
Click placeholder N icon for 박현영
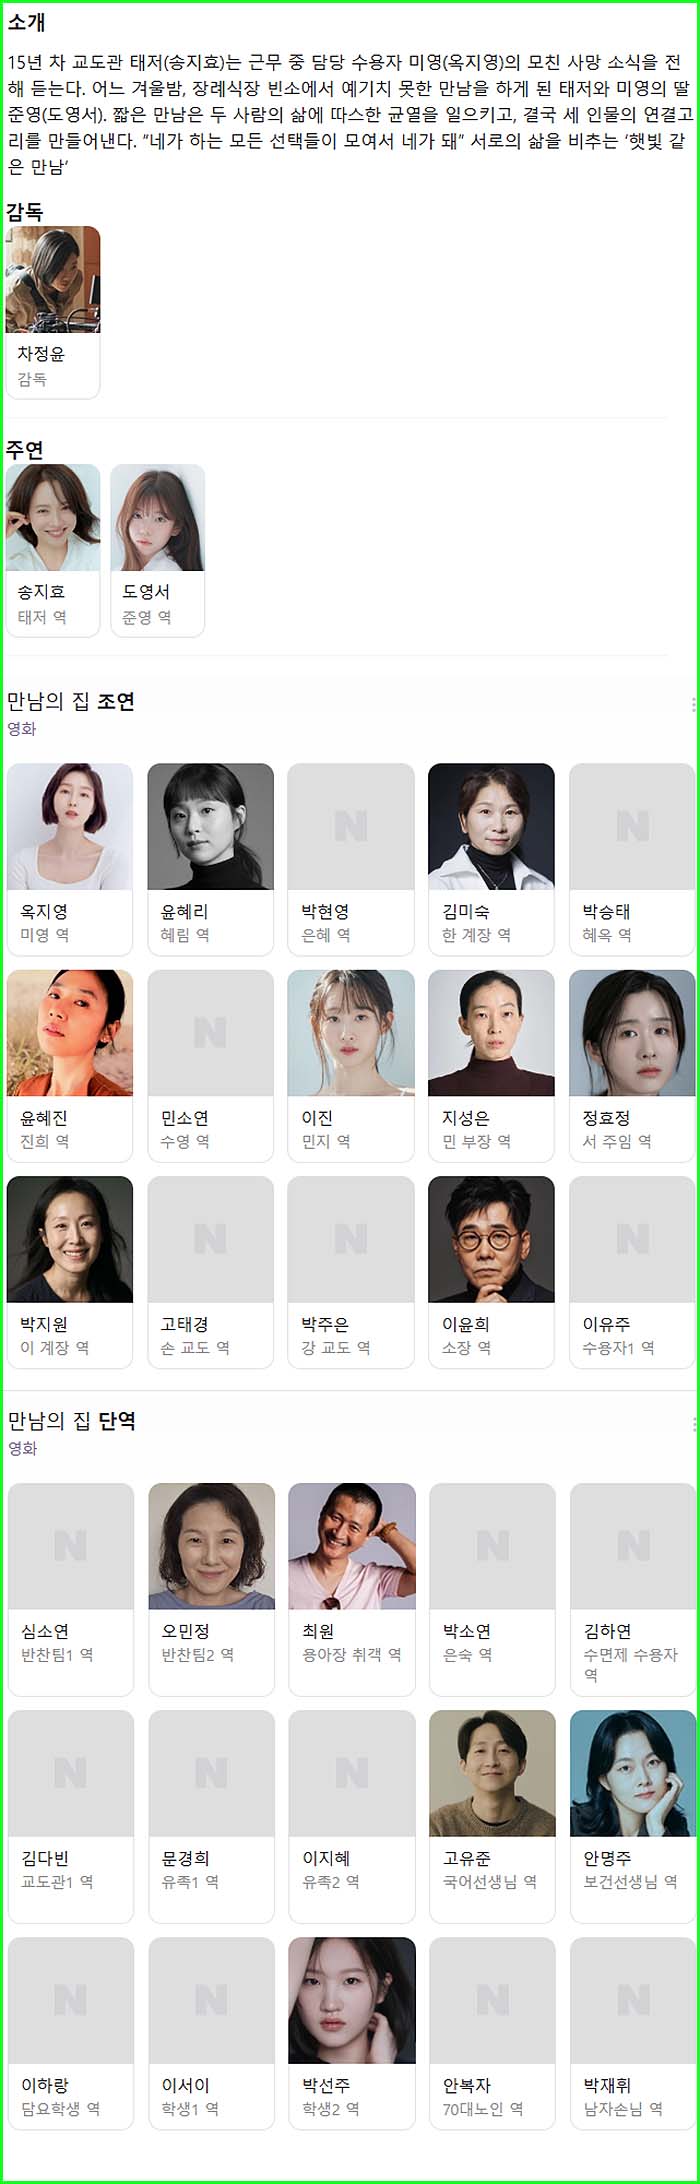(351, 826)
